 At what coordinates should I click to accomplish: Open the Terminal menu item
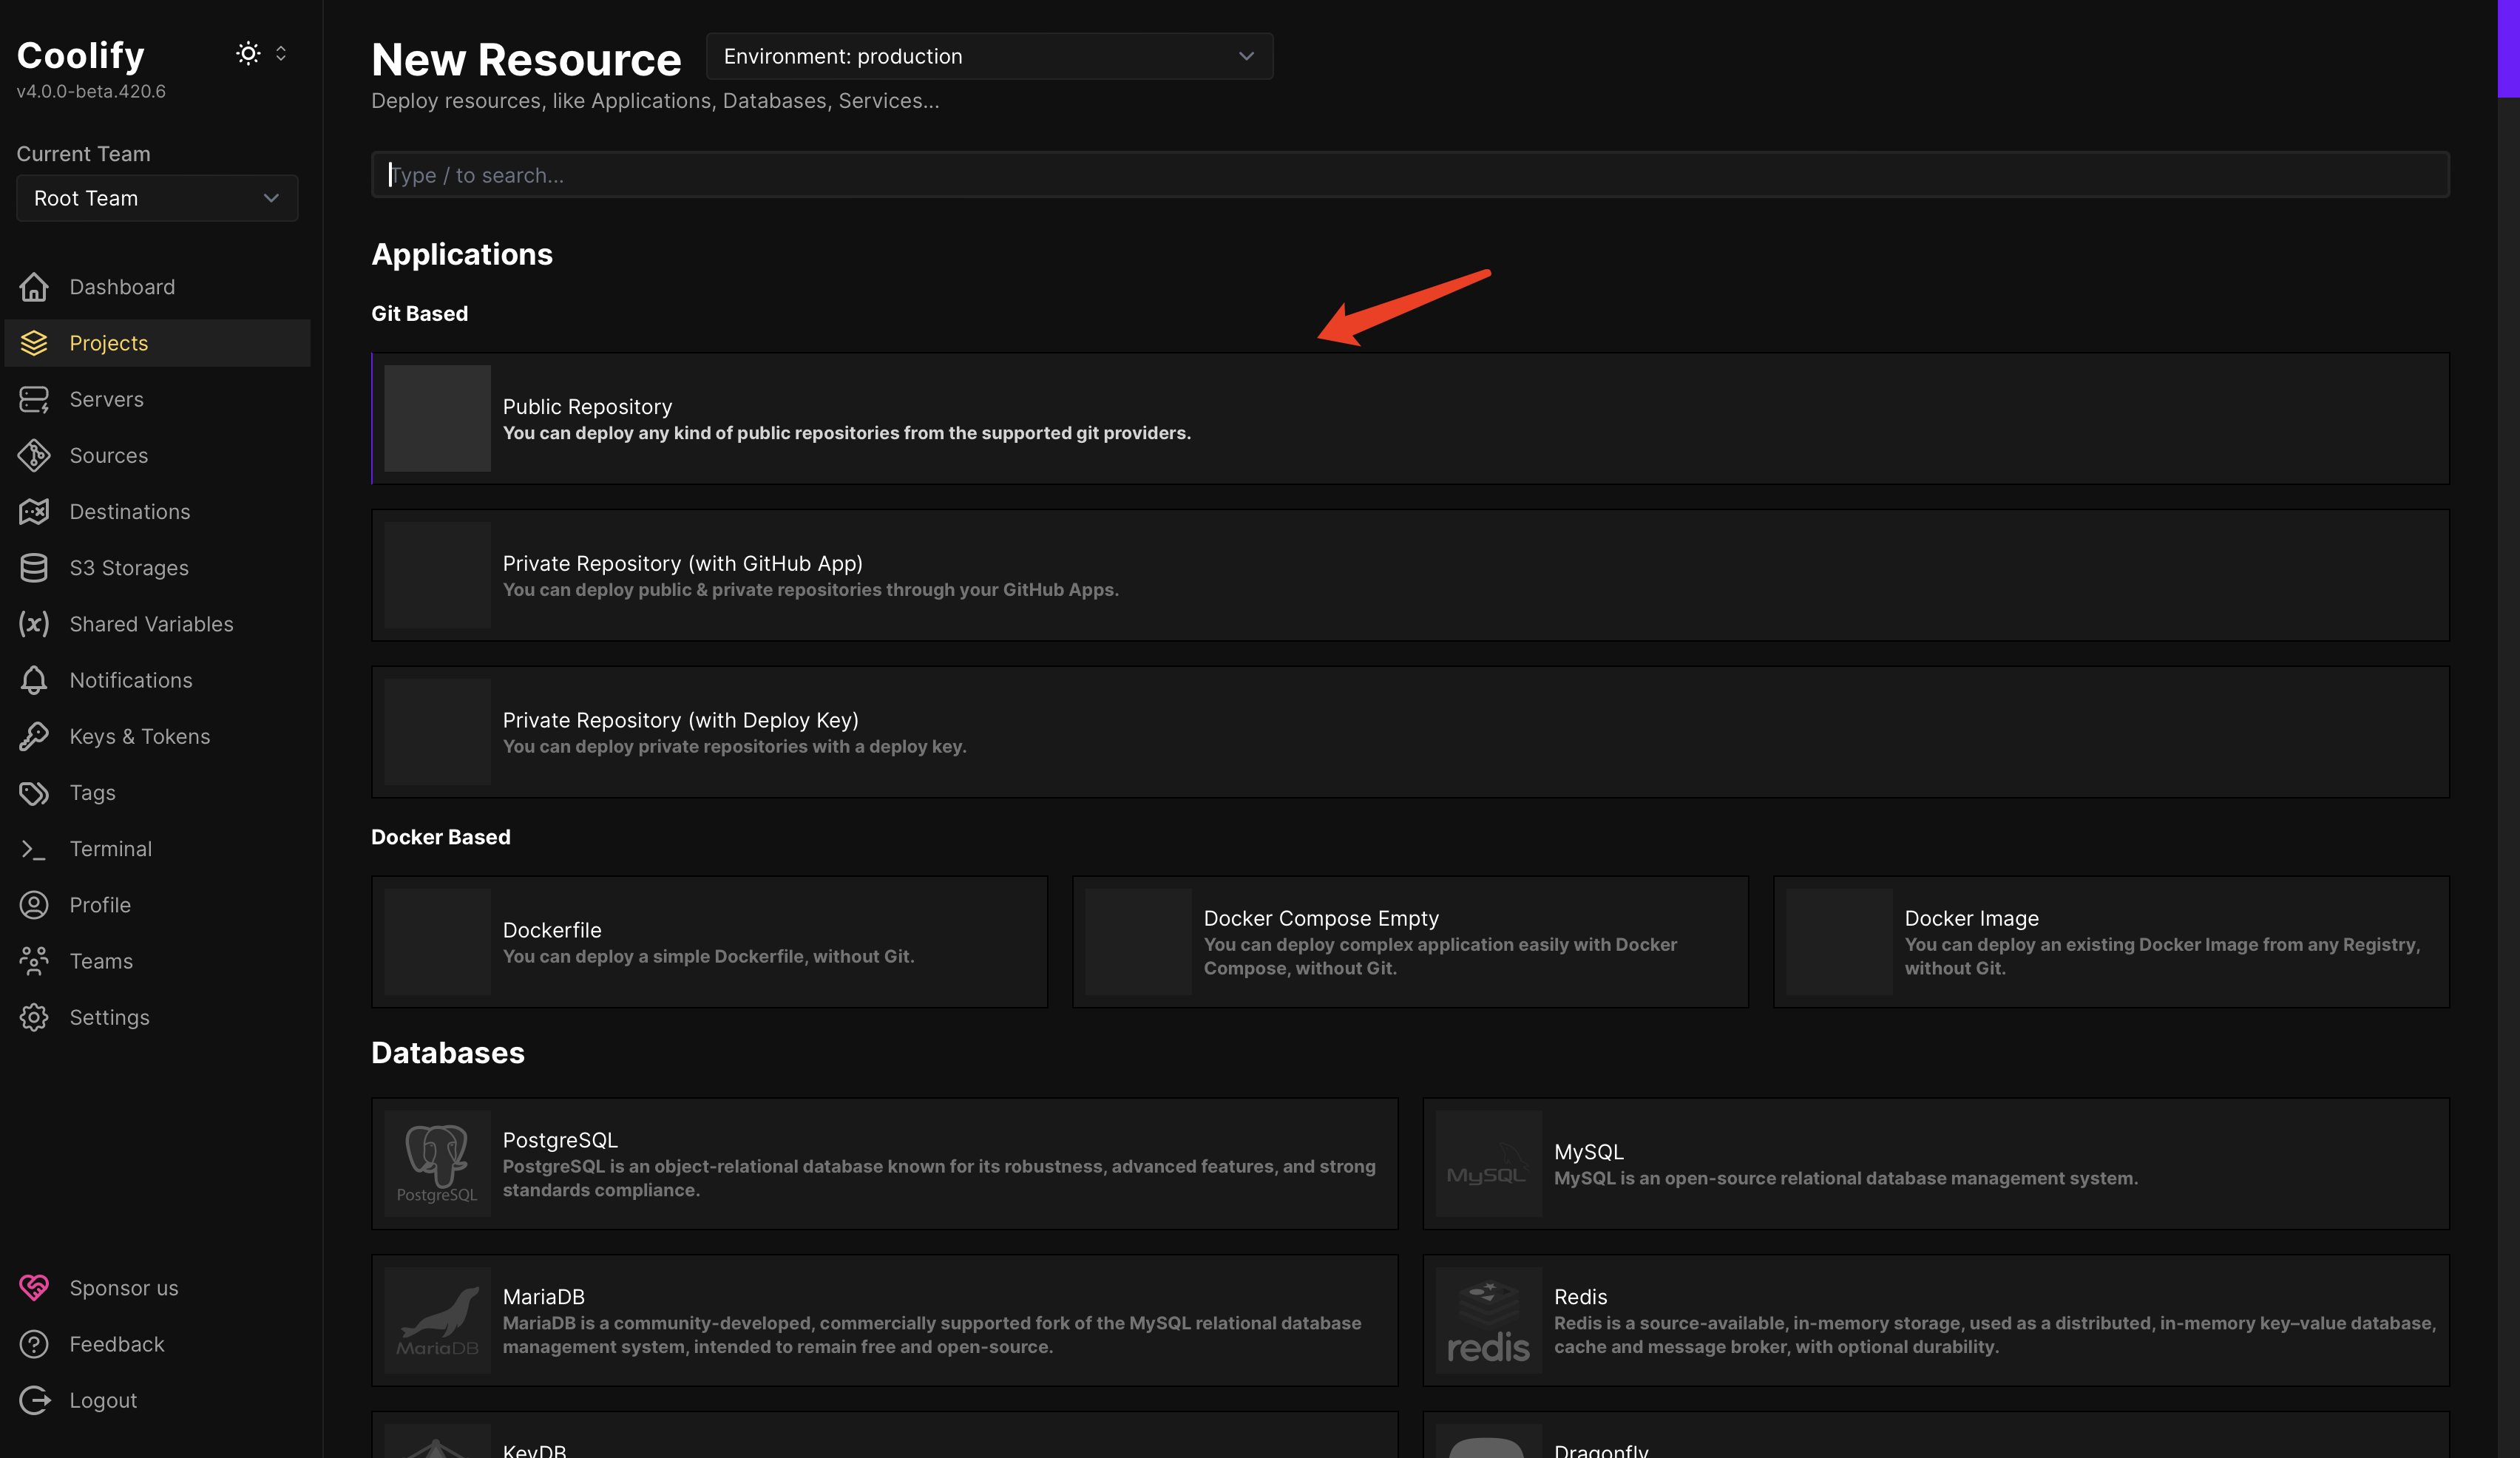point(110,849)
